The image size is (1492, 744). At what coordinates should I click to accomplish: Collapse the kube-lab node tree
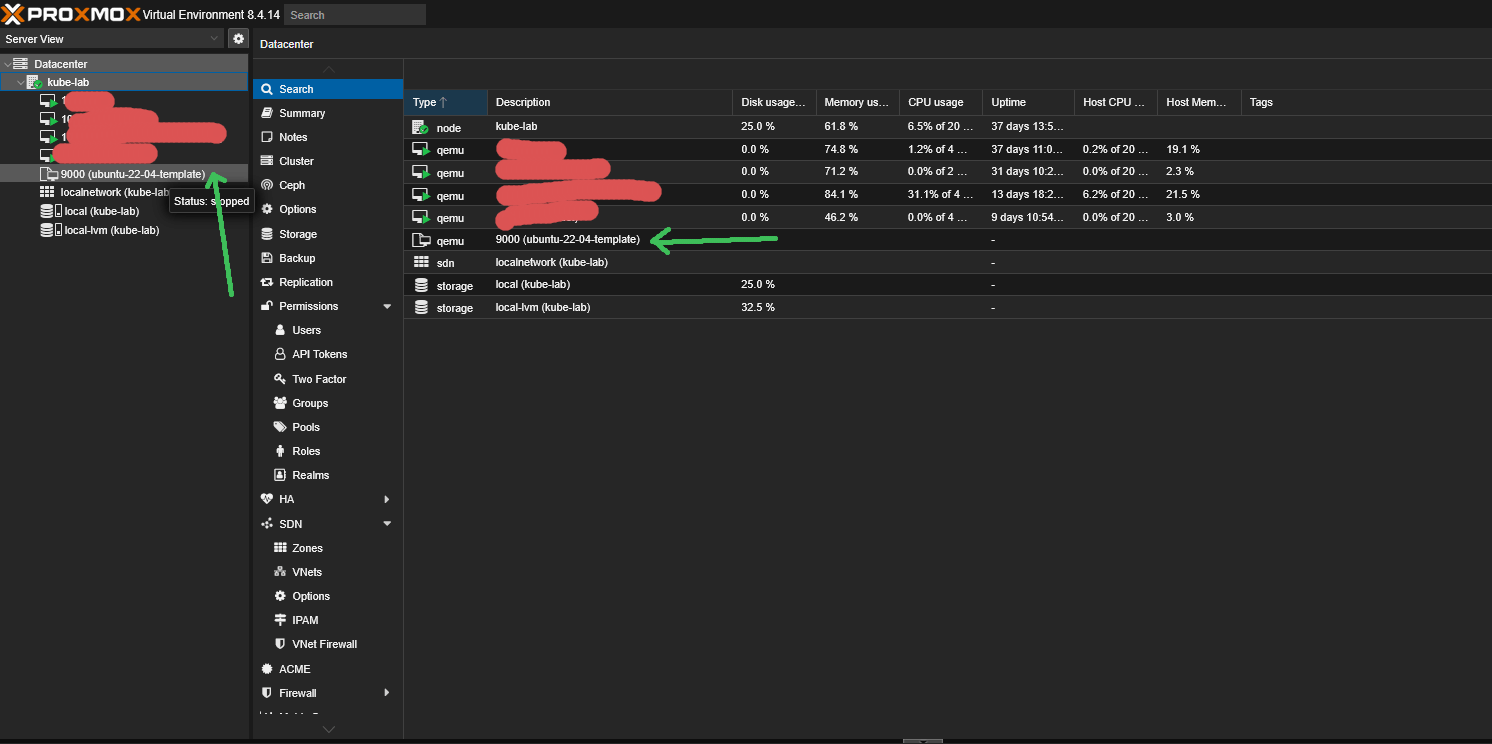coord(21,82)
